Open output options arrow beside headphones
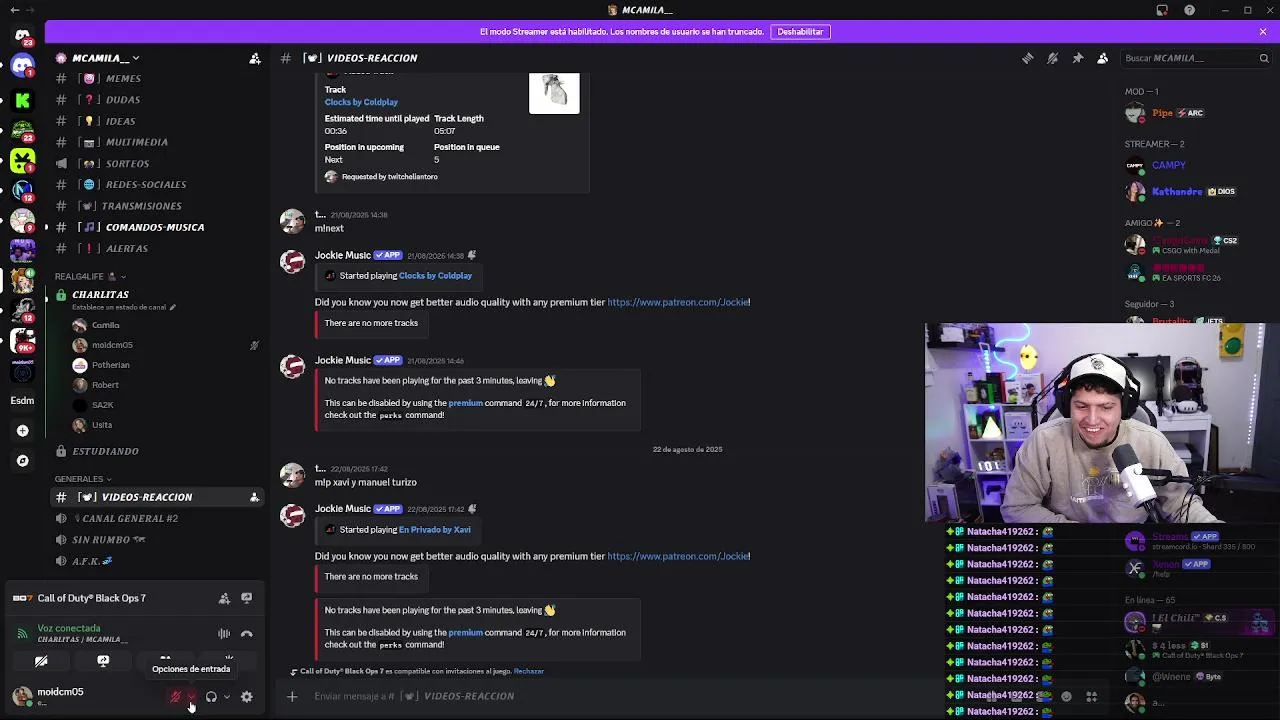The height and width of the screenshot is (720, 1280). click(227, 697)
